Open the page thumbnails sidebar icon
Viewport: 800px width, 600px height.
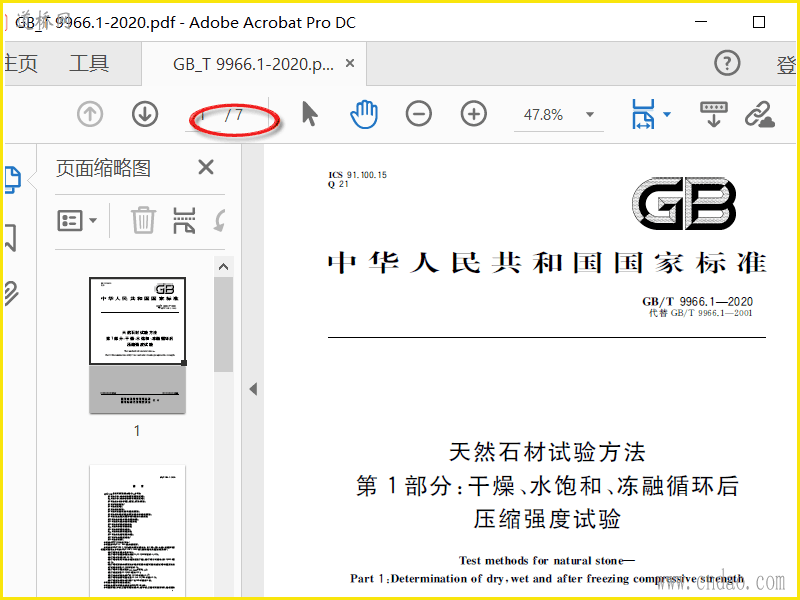point(12,180)
